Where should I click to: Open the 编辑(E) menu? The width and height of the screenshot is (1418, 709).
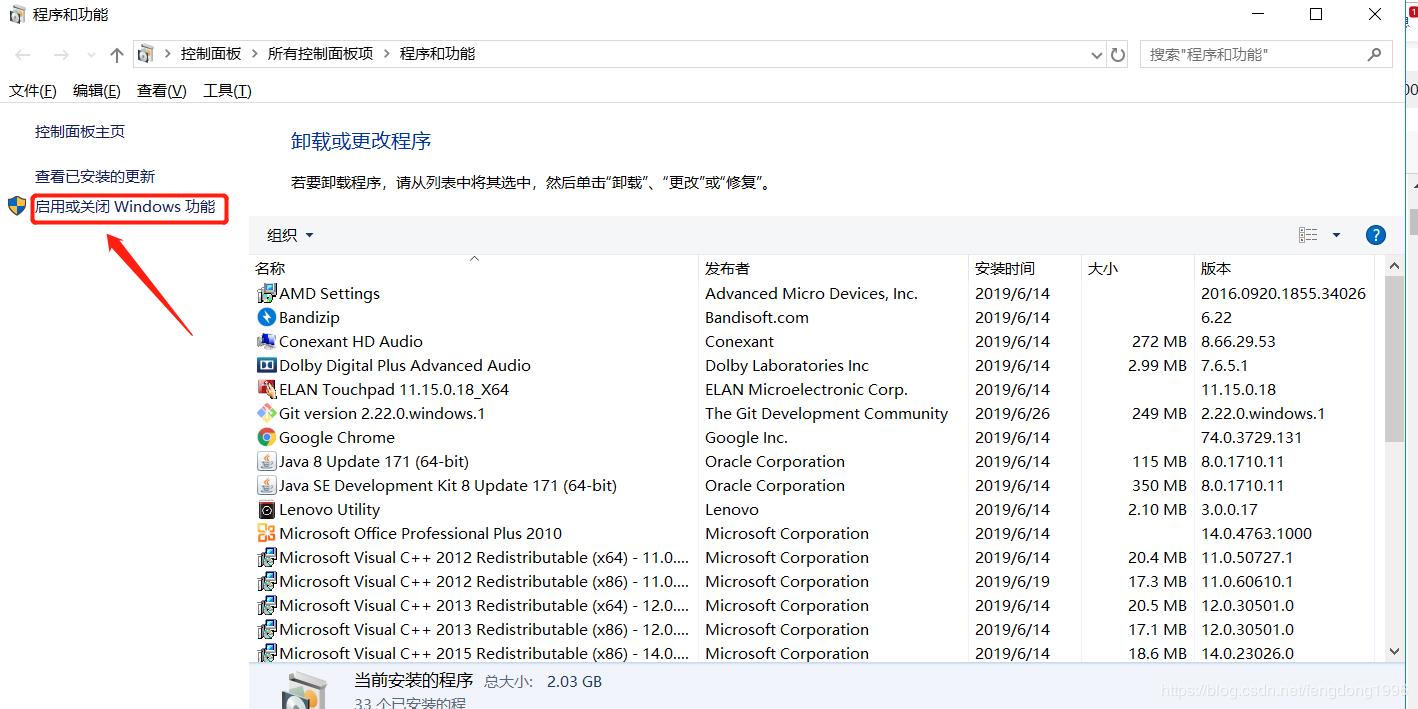click(x=97, y=91)
